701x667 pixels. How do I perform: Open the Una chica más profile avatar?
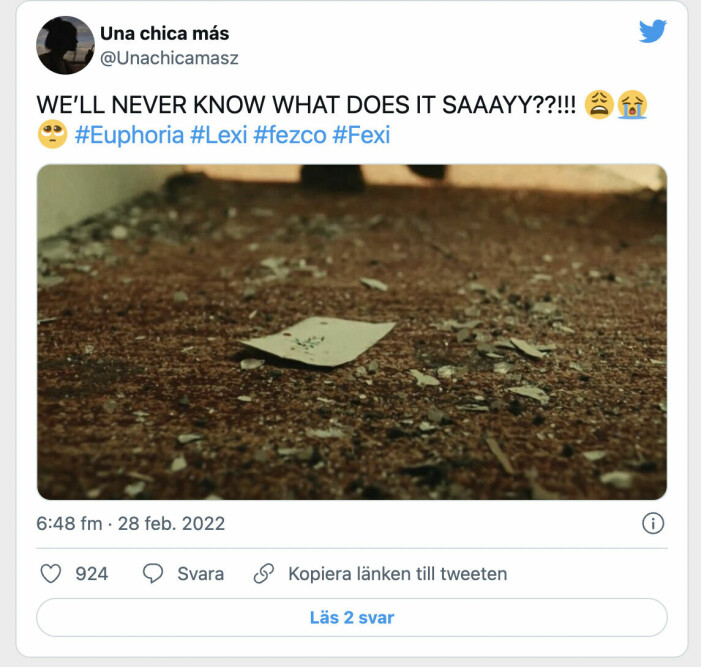[65, 45]
